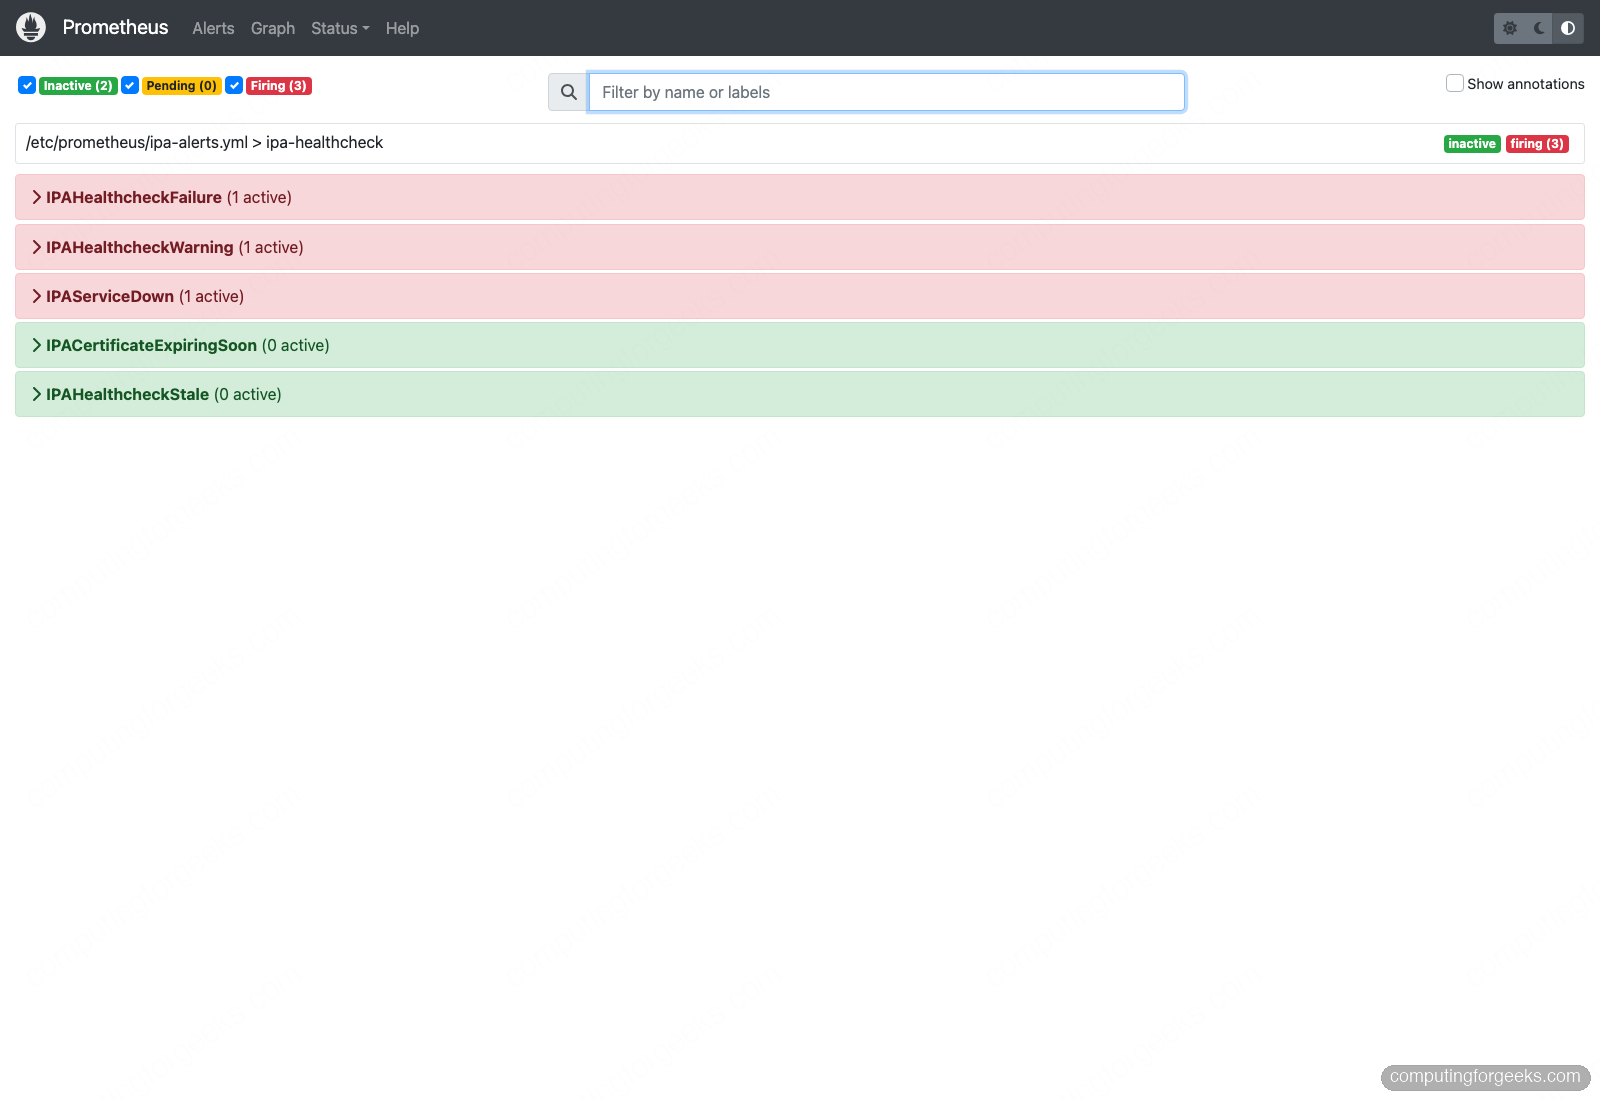Uncheck the Pending (0) filter checkbox
1600x1100 pixels.
(x=130, y=85)
